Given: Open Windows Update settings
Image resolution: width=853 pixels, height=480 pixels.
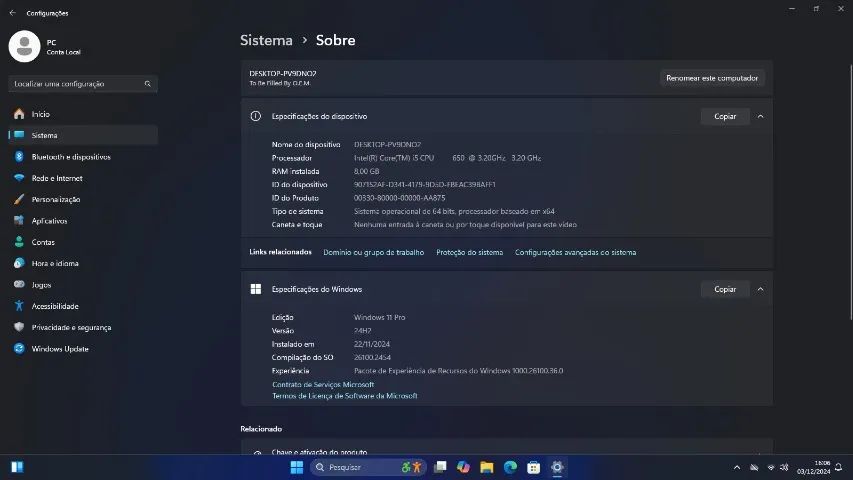Looking at the screenshot, I should click(x=83, y=349).
